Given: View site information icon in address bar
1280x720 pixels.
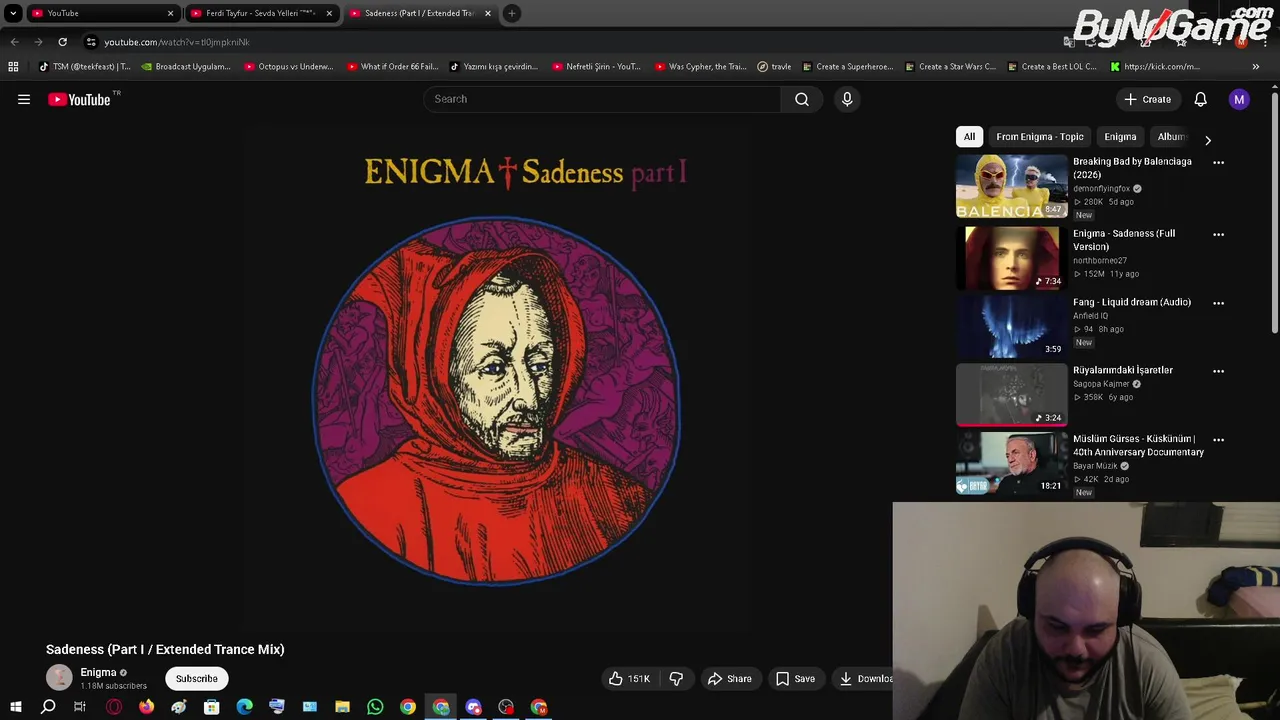Looking at the screenshot, I should point(91,42).
